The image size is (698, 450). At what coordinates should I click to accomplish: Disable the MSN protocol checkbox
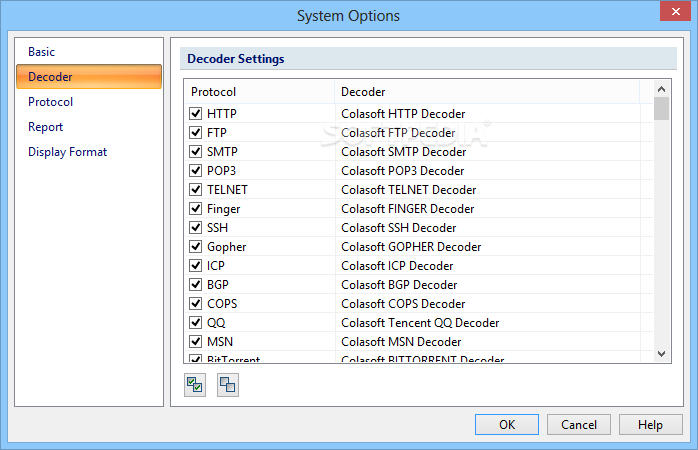pyautogui.click(x=195, y=341)
